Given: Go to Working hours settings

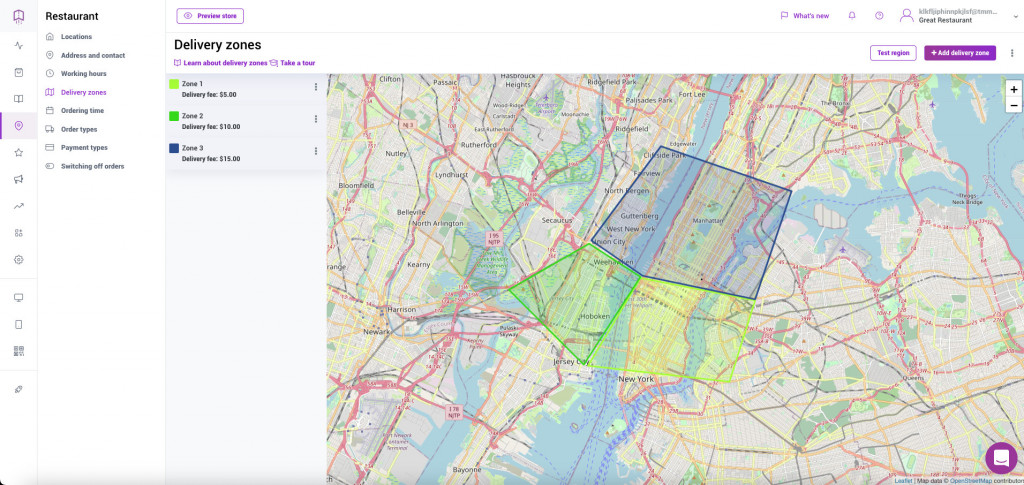Looking at the screenshot, I should [83, 74].
